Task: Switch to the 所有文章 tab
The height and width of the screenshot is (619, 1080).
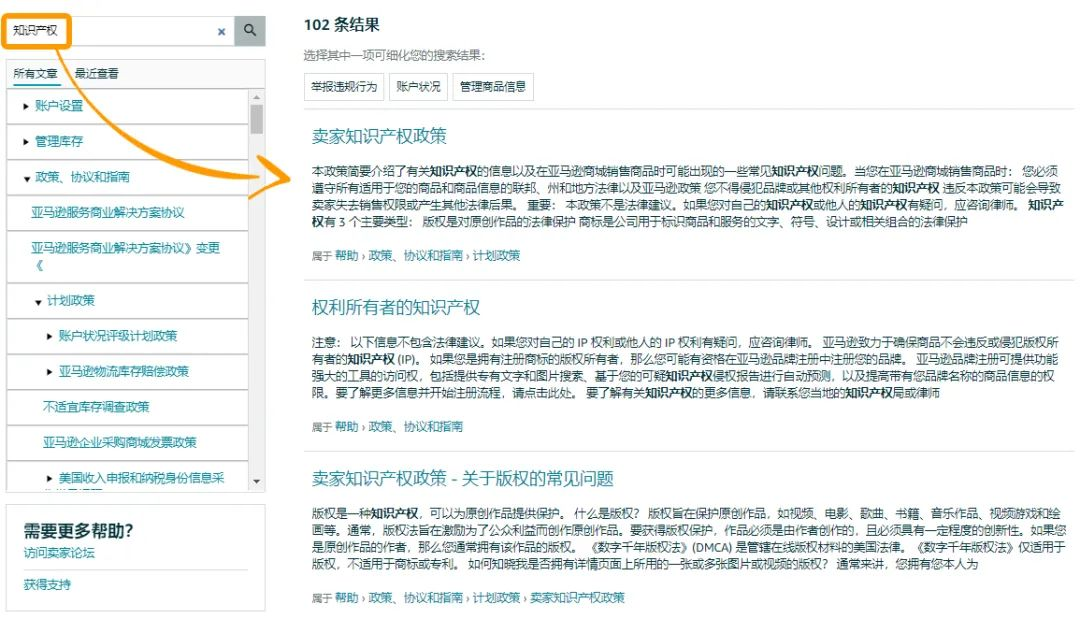Action: 35,74
